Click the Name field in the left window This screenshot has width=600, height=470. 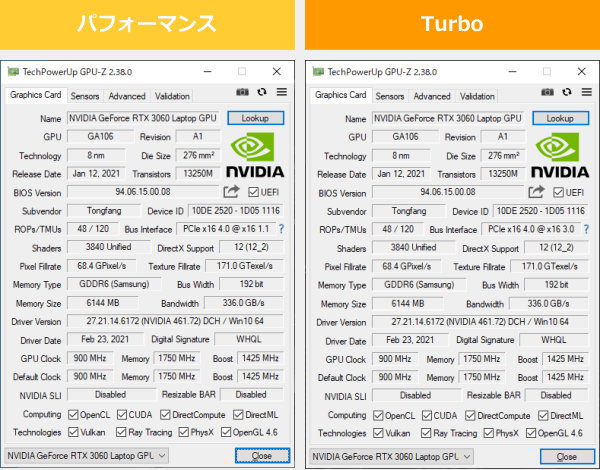coord(143,118)
